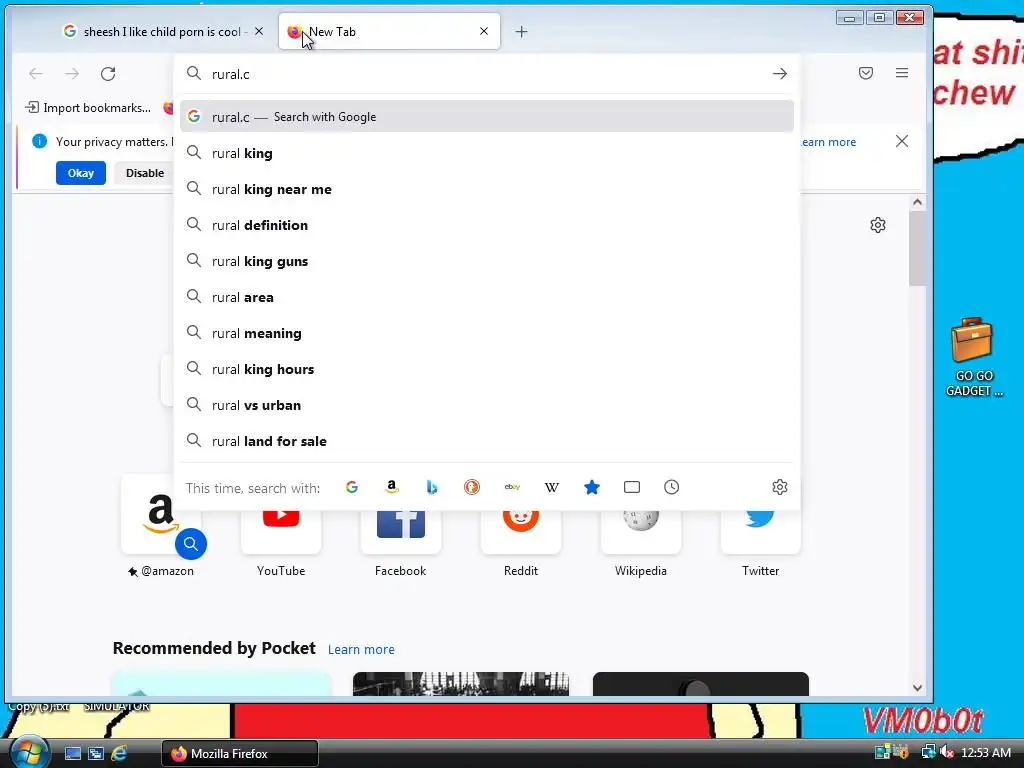Click the Switch between windows icon

(96, 754)
